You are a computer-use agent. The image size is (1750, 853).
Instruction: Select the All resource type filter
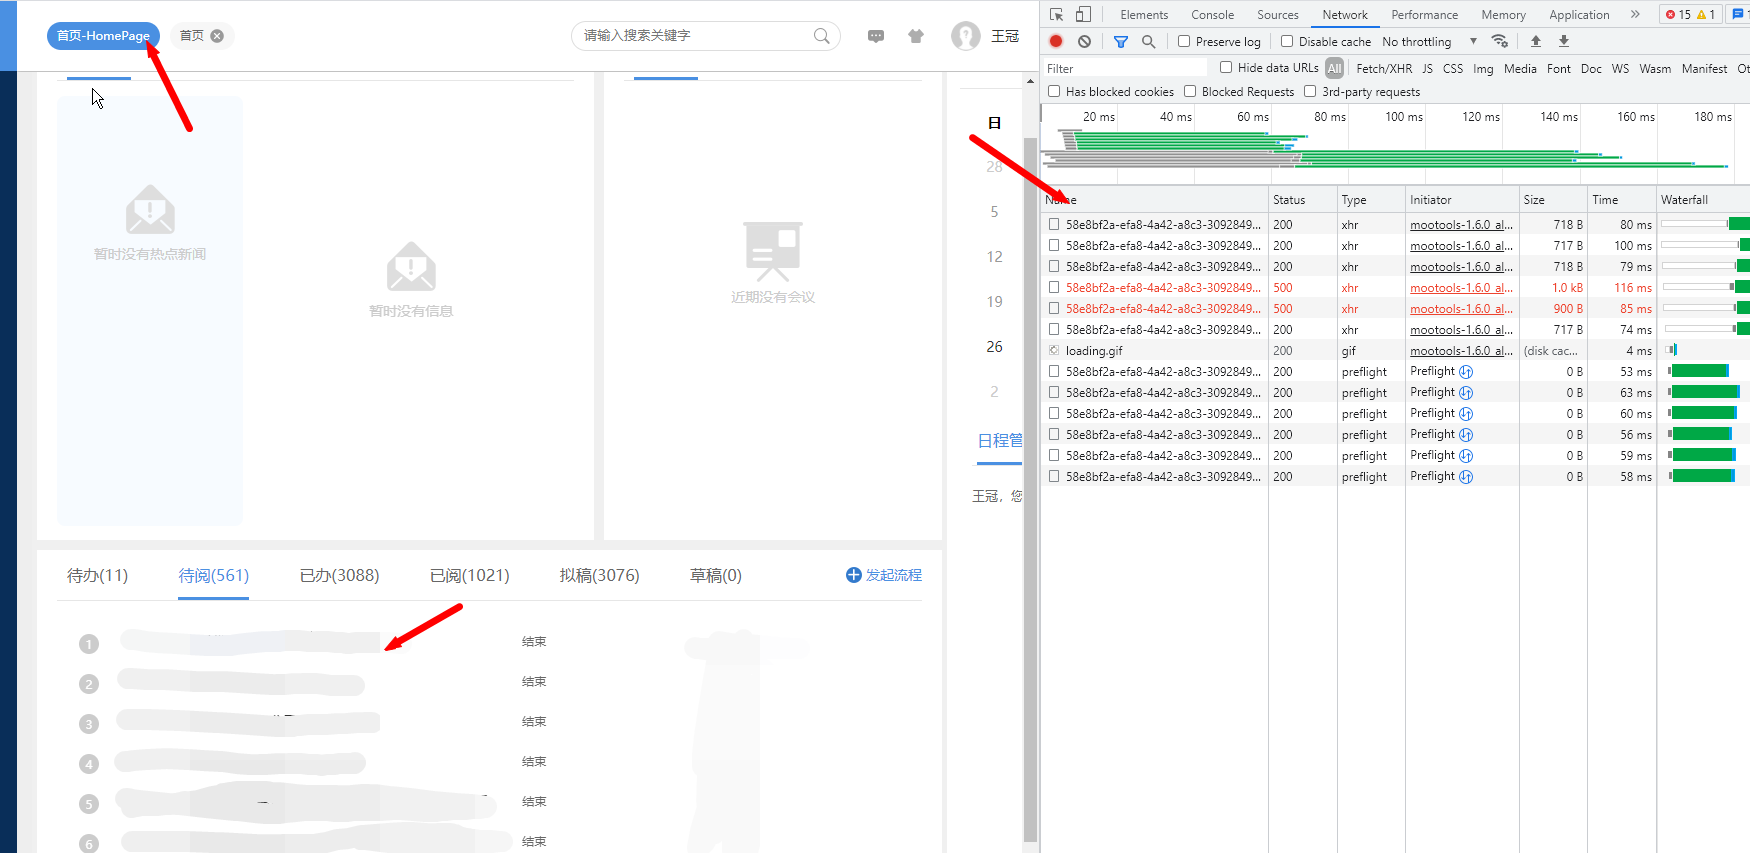click(1334, 68)
